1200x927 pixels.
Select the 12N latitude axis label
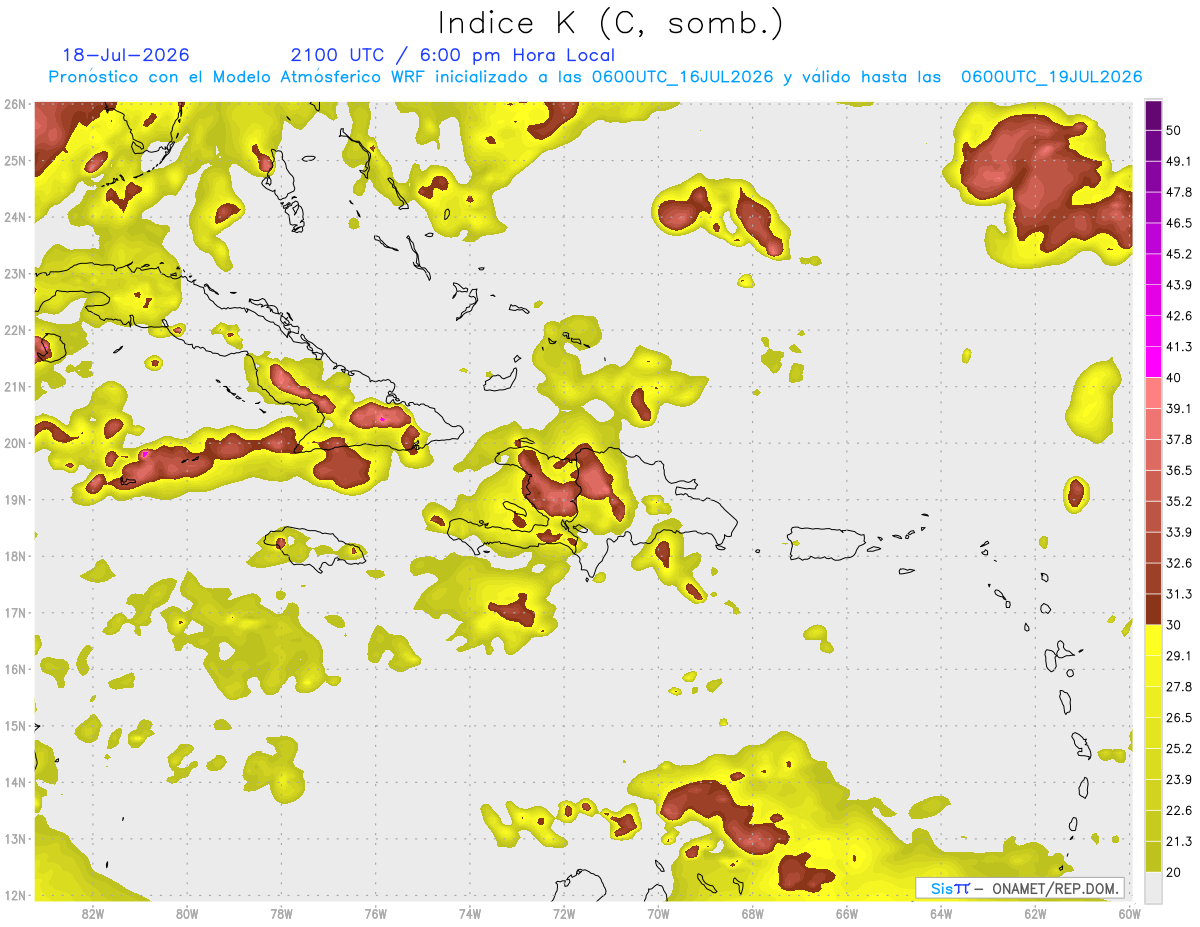pyautogui.click(x=14, y=895)
